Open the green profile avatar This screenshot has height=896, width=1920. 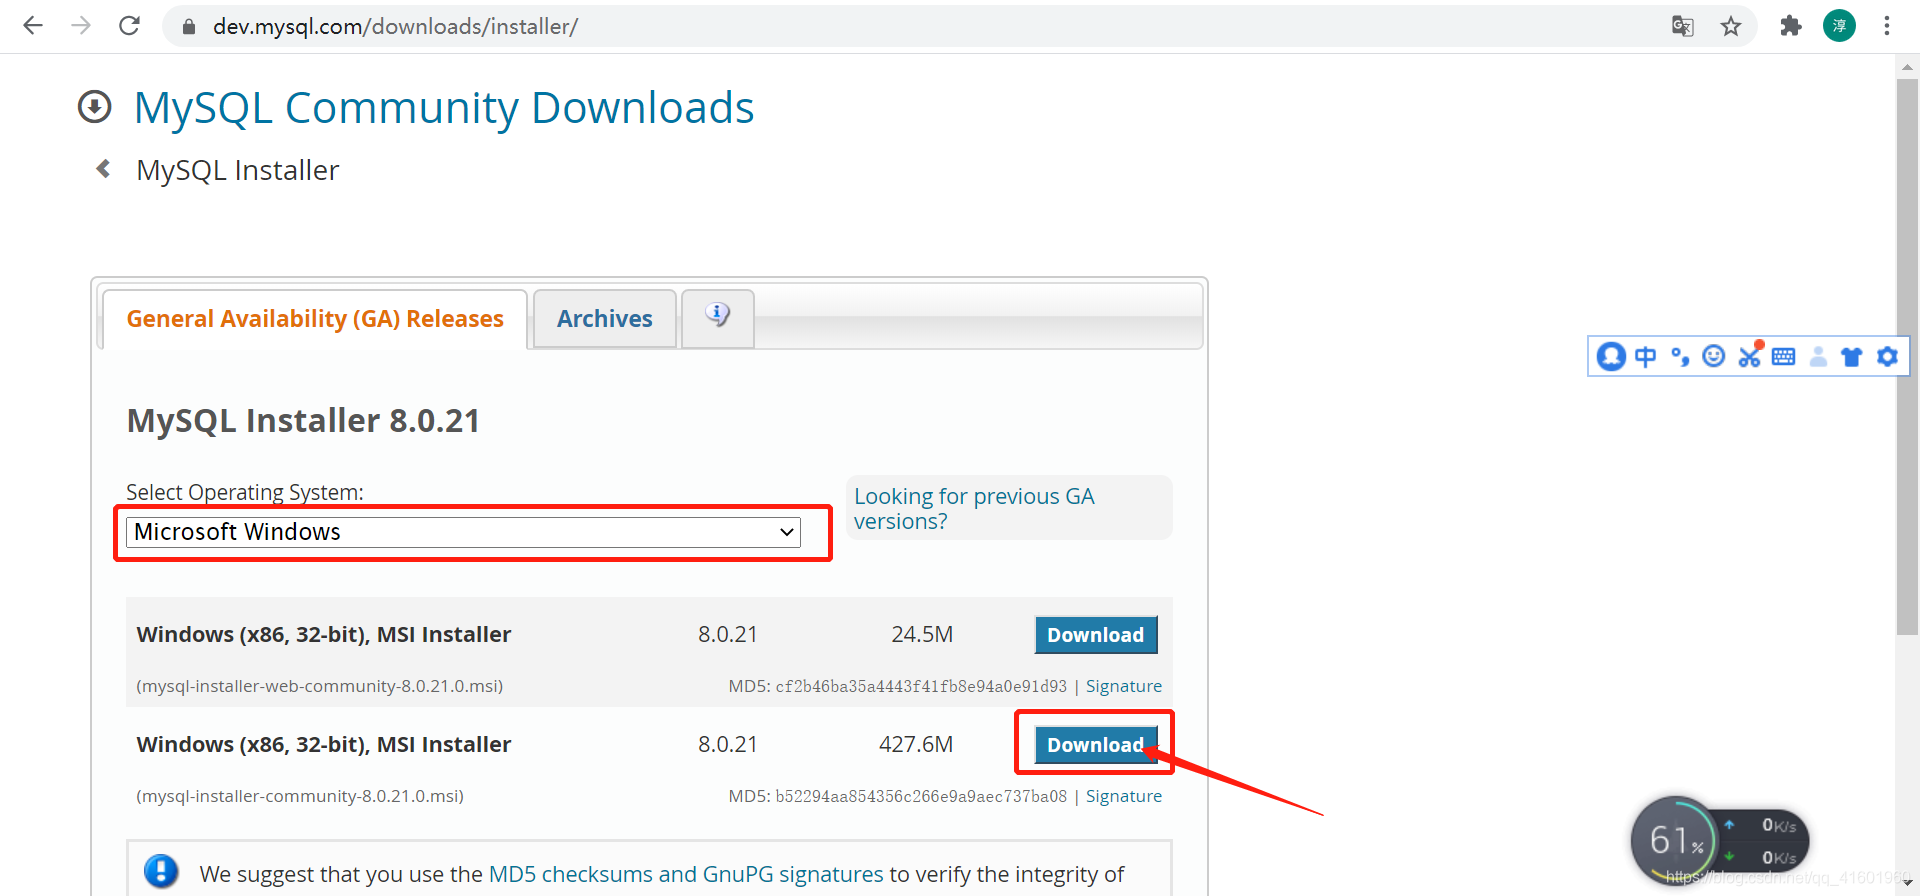point(1839,26)
